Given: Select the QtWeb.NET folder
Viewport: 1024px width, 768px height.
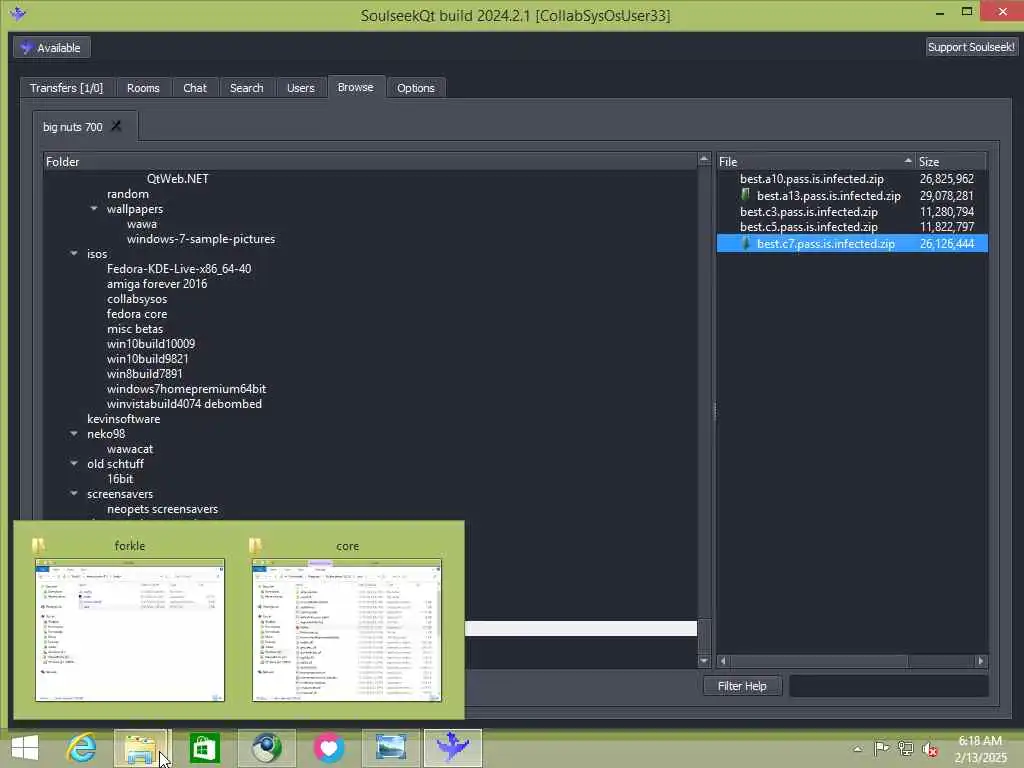Looking at the screenshot, I should tap(178, 178).
